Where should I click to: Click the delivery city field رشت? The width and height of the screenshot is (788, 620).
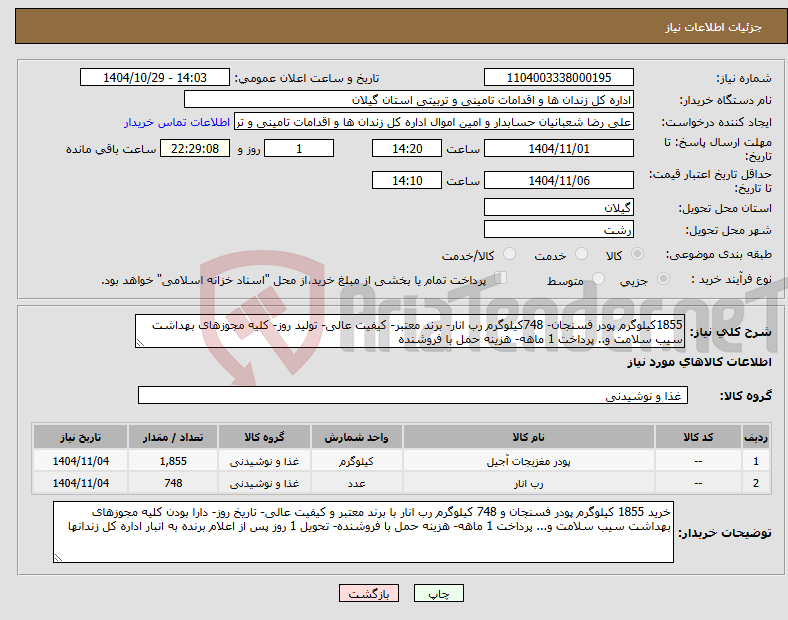pyautogui.click(x=559, y=230)
